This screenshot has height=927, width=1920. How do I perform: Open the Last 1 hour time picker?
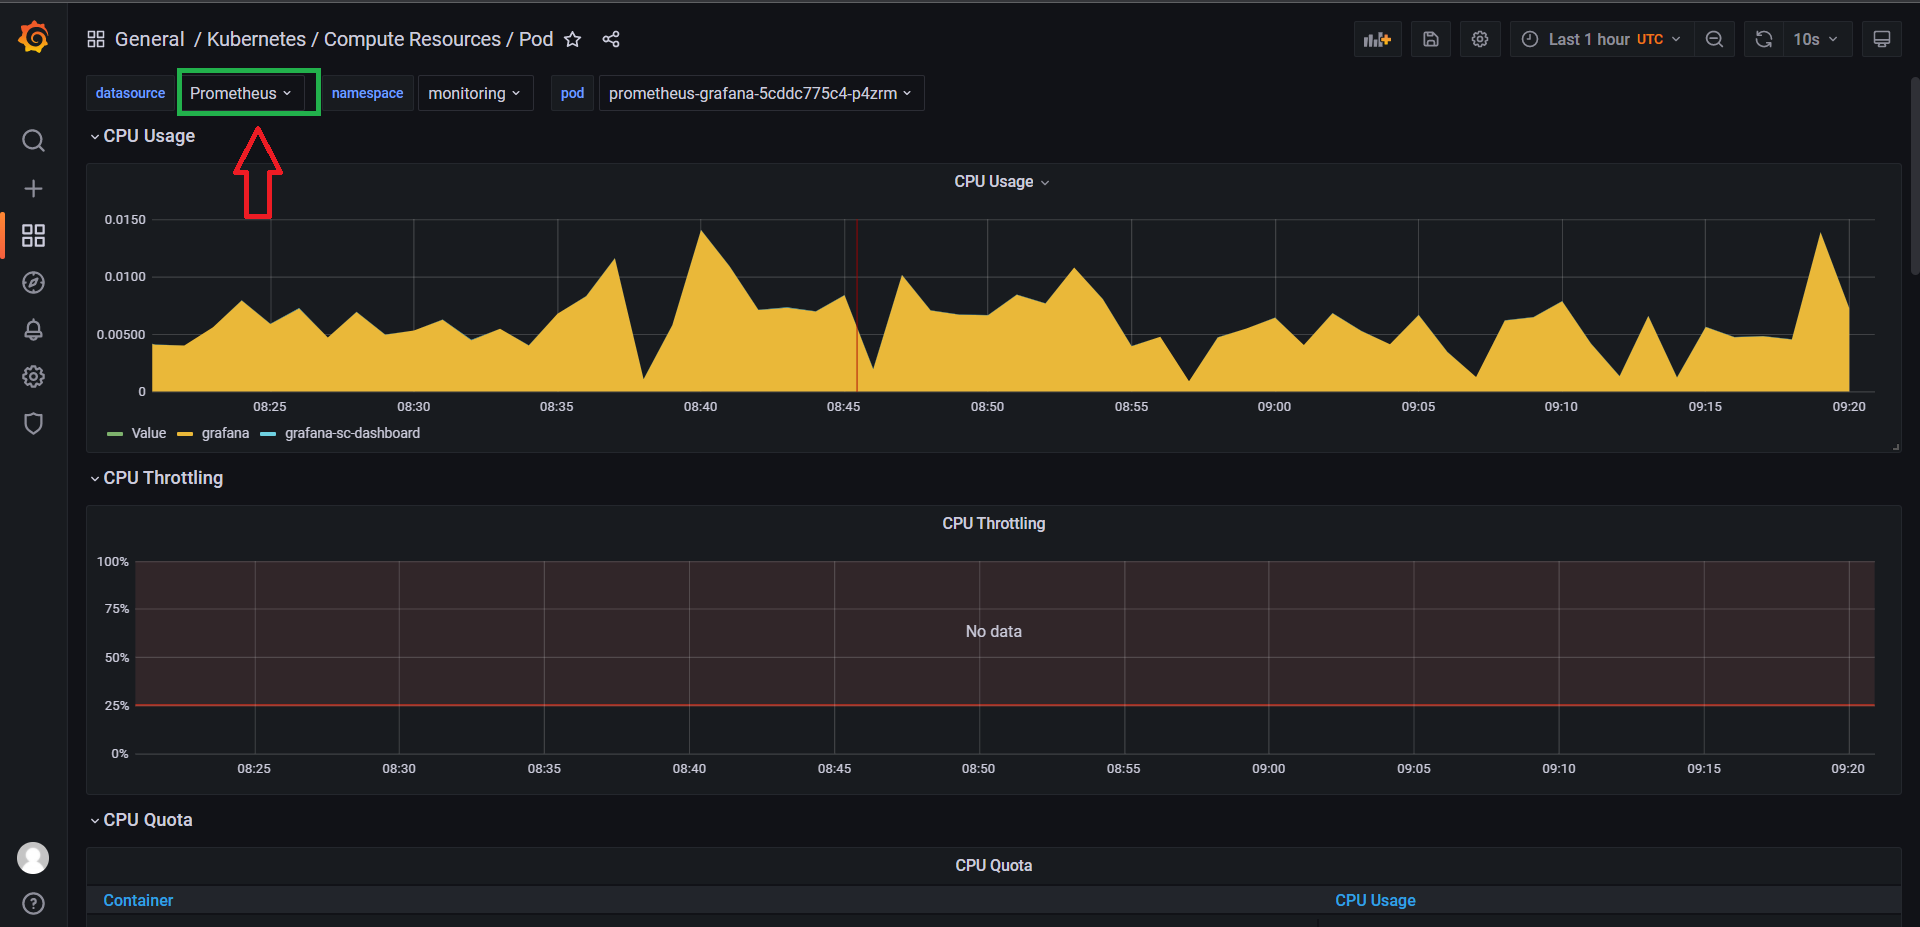1602,39
